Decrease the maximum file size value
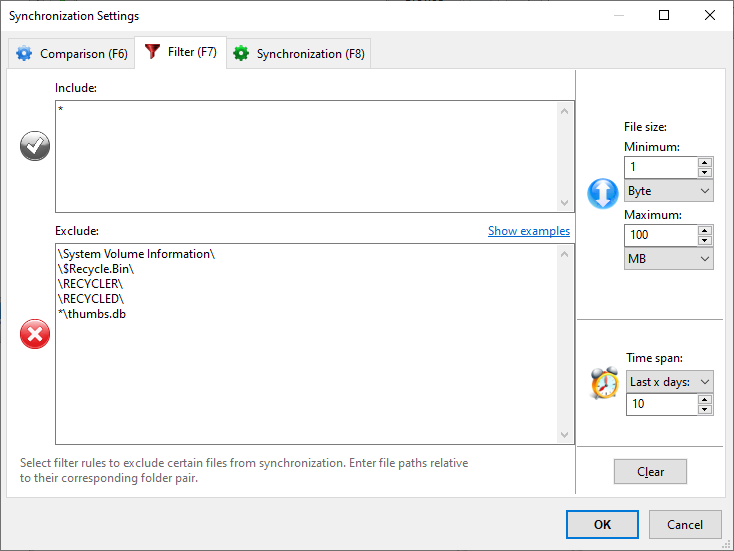The image size is (734, 551). (705, 240)
